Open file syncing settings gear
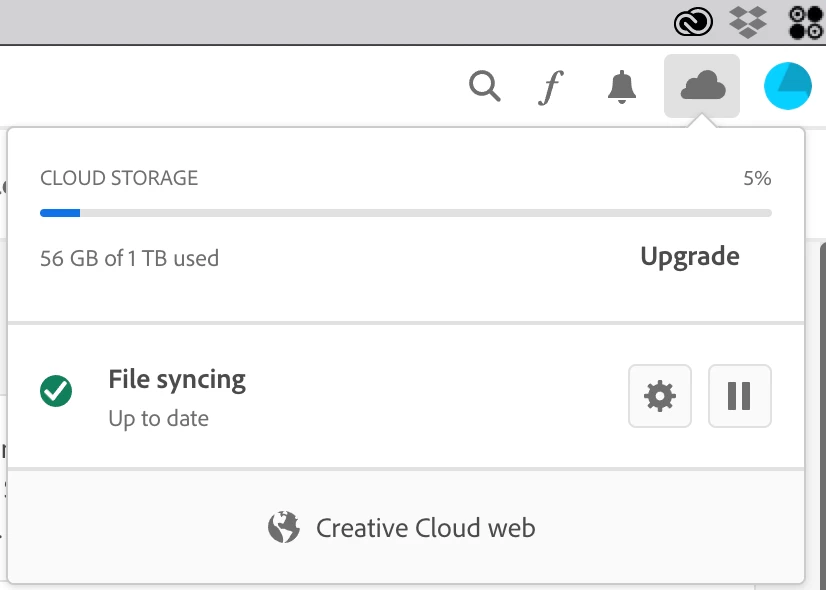 coord(660,396)
